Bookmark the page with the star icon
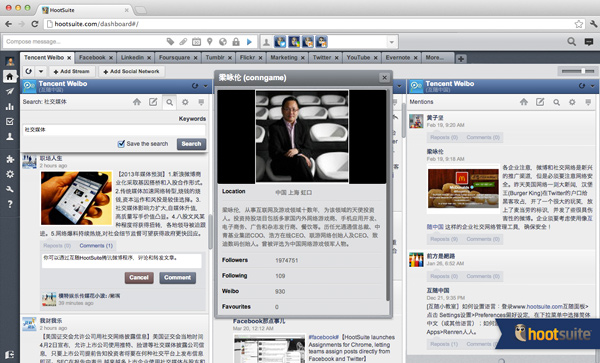This screenshot has height=363, width=600. pos(579,24)
